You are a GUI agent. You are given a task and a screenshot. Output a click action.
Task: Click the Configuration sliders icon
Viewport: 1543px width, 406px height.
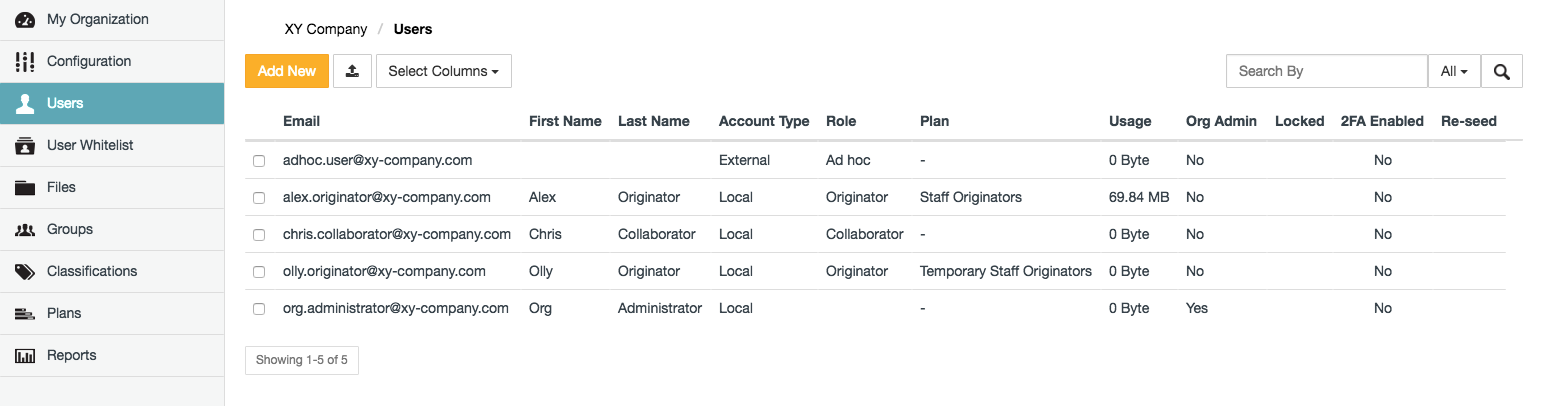coord(25,61)
